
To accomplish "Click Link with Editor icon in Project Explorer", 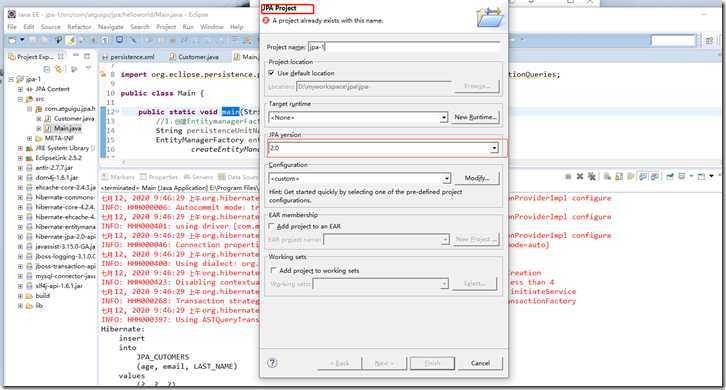I will pyautogui.click(x=59, y=69).
